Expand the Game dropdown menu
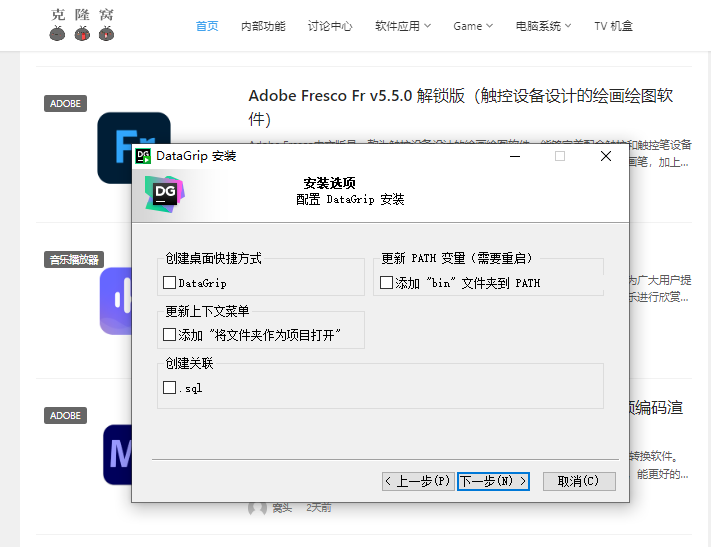 coord(473,26)
